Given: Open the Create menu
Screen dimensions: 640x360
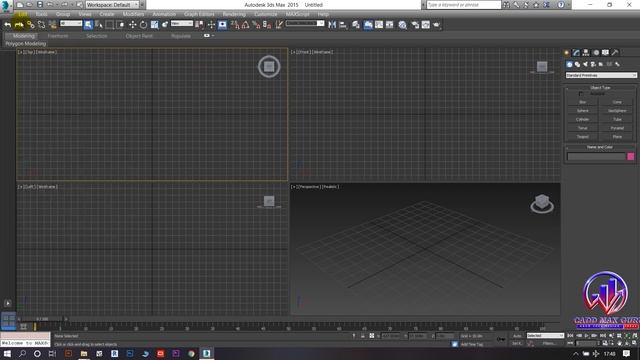Looking at the screenshot, I should (x=107, y=14).
